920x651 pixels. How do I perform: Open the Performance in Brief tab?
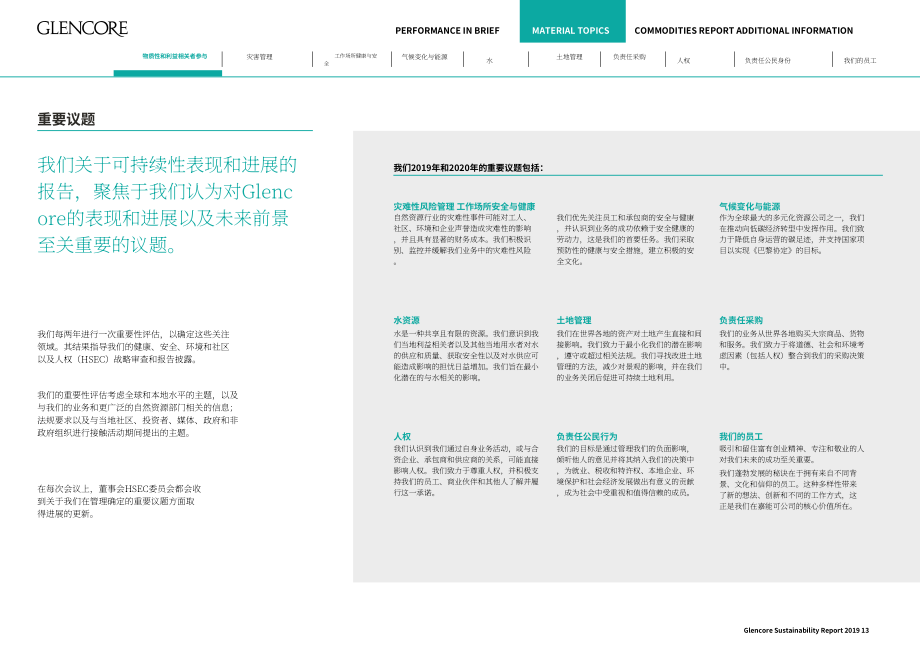point(447,30)
